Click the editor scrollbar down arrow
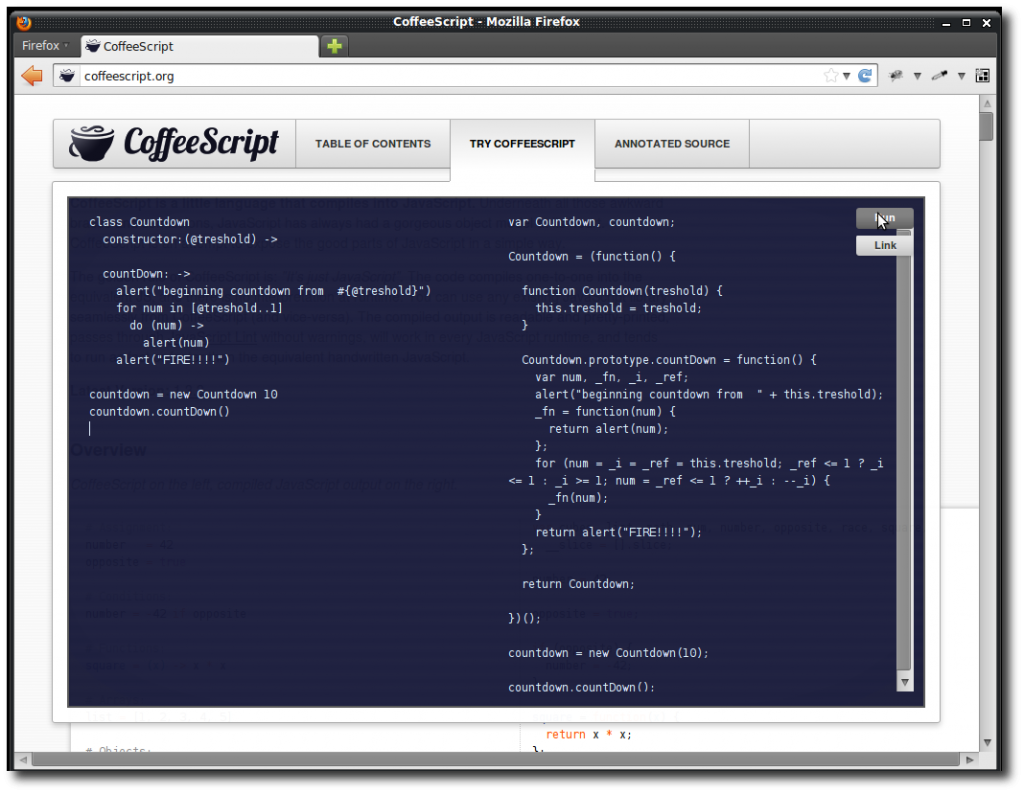The height and width of the screenshot is (793, 1024). (x=905, y=682)
